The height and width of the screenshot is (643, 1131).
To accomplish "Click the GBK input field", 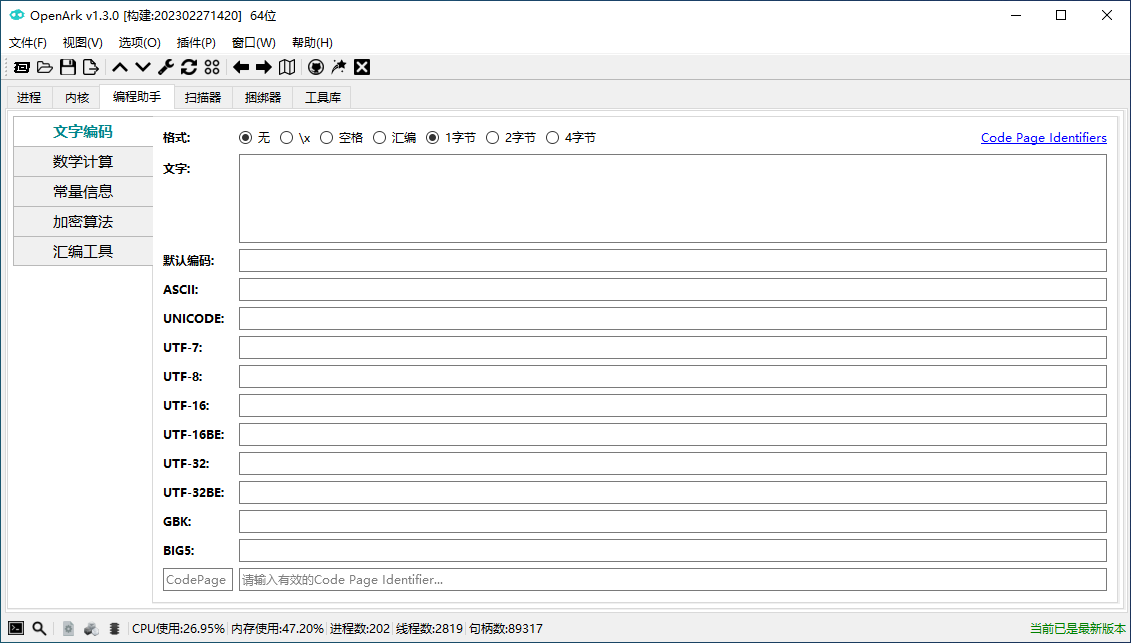I will pyautogui.click(x=673, y=521).
